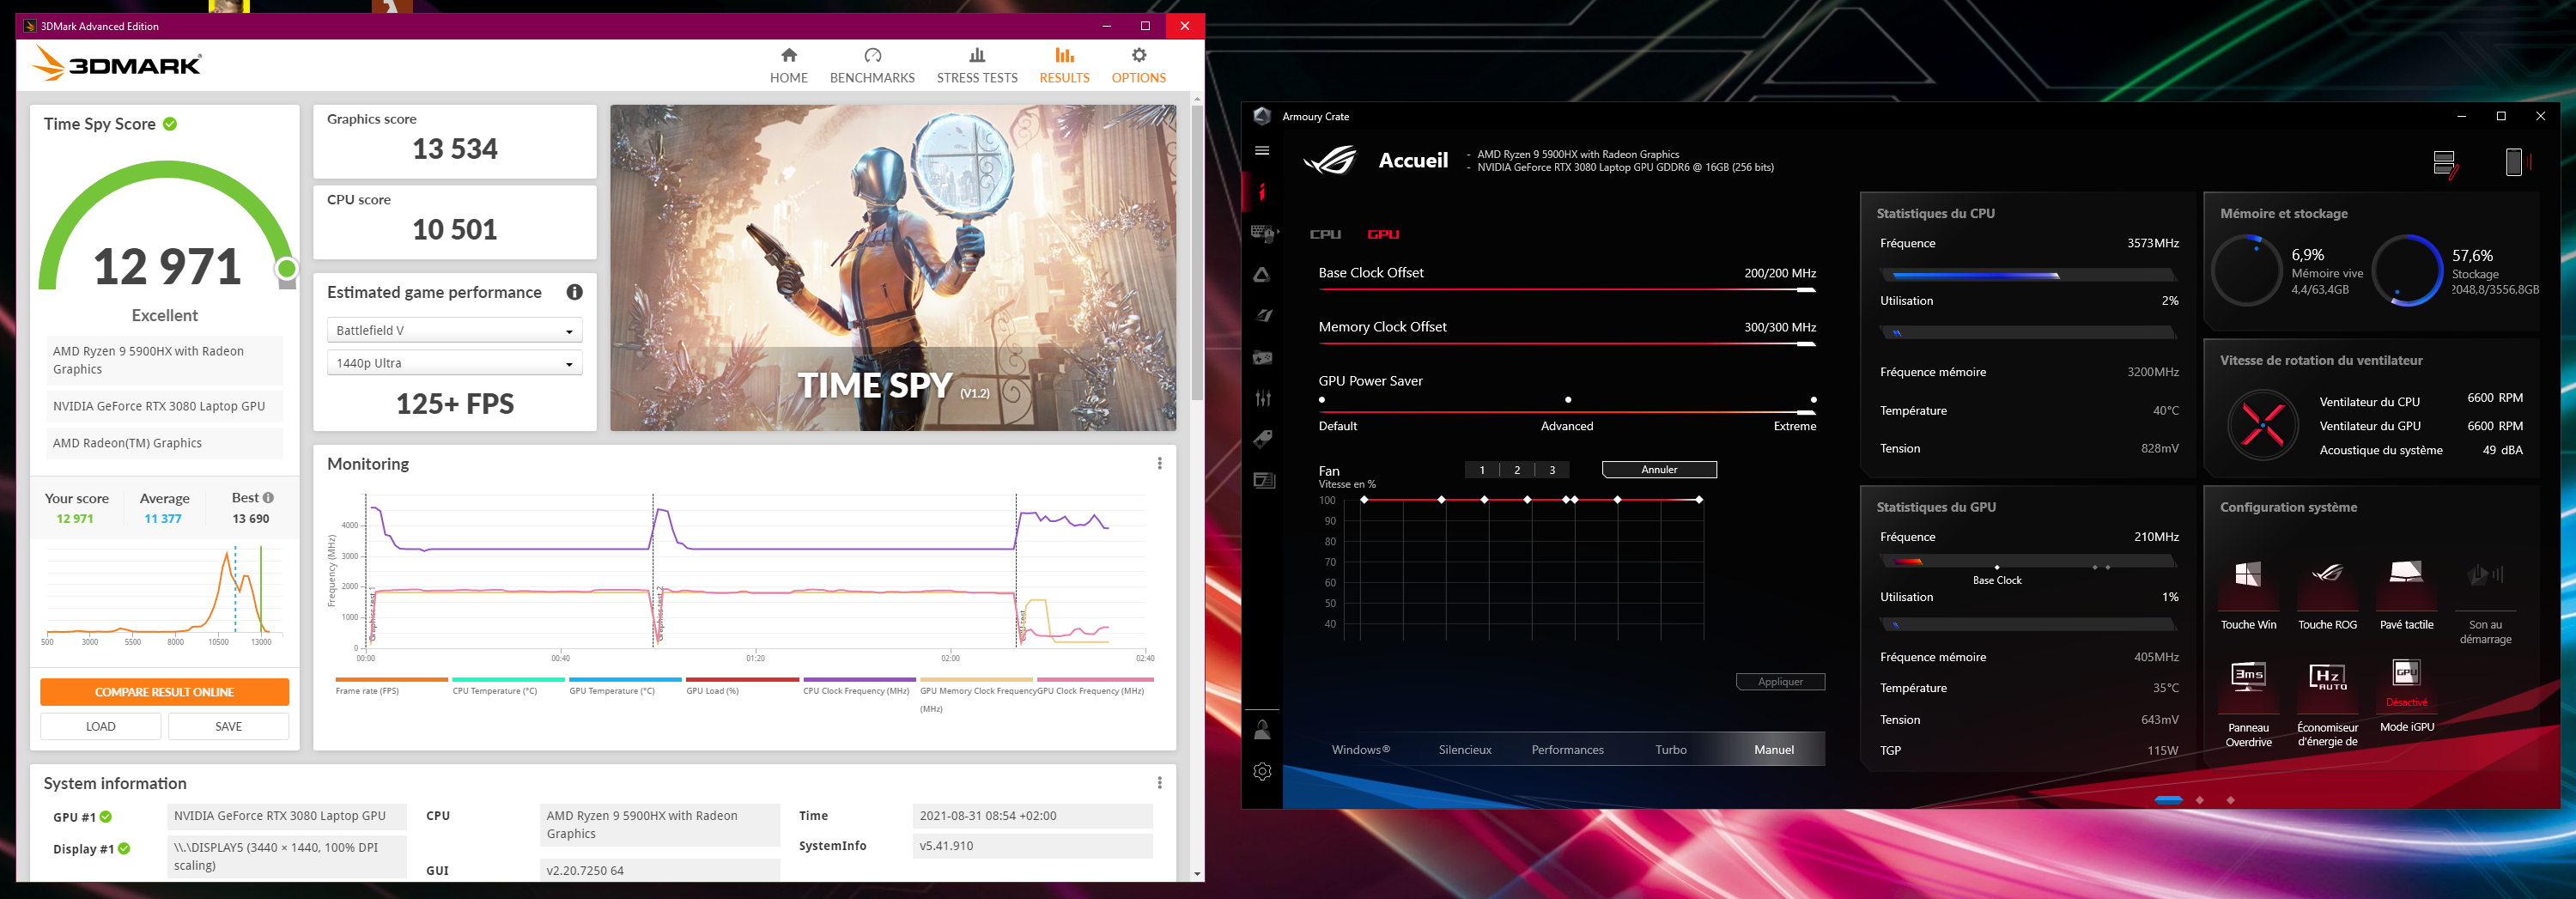
Task: Select the Silencieux operating mode
Action: pyautogui.click(x=1464, y=749)
